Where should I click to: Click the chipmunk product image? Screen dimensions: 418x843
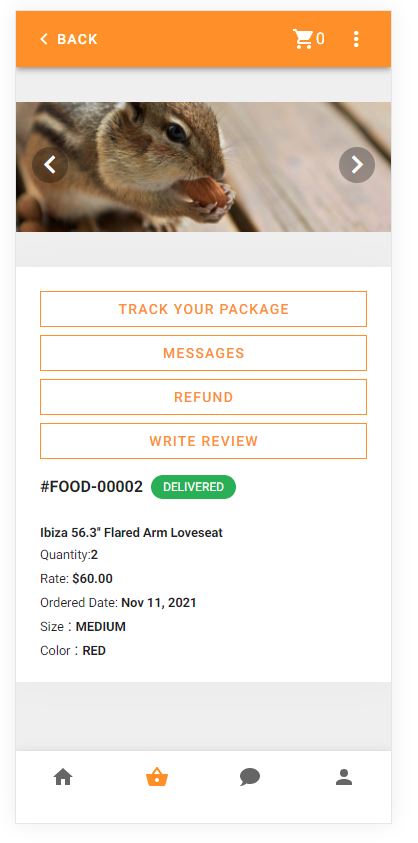[203, 167]
